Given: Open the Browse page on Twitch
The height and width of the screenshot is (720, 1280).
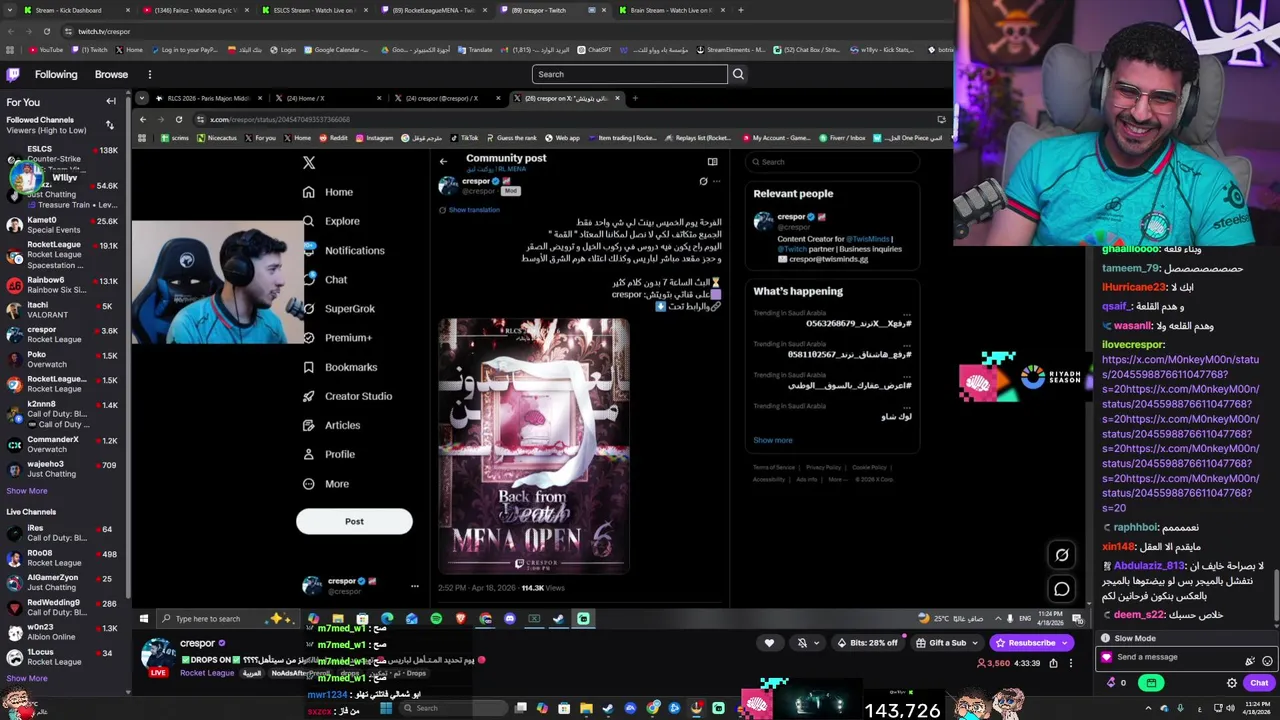Looking at the screenshot, I should tap(111, 74).
